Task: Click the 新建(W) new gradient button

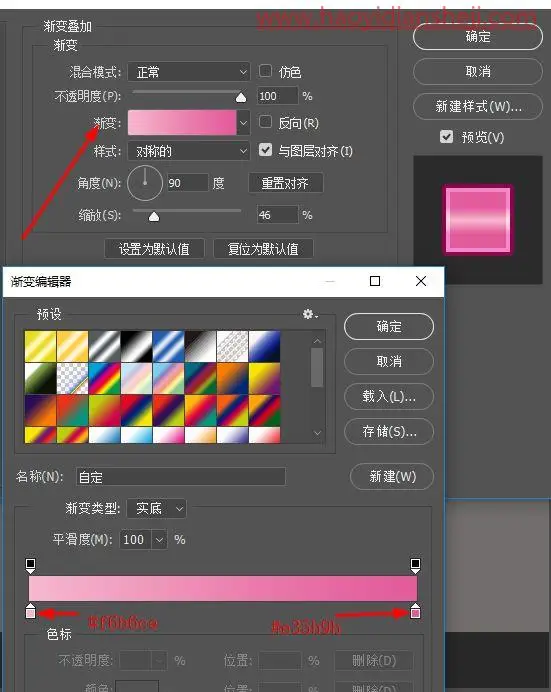Action: (392, 477)
